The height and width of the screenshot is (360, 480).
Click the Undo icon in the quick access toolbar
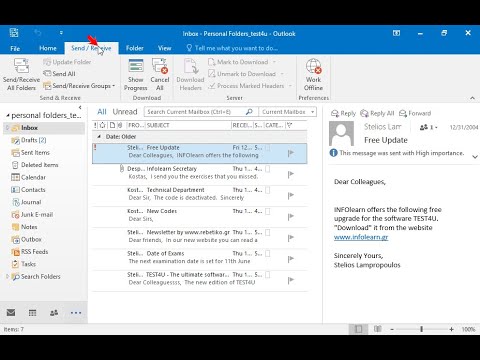[x=38, y=33]
